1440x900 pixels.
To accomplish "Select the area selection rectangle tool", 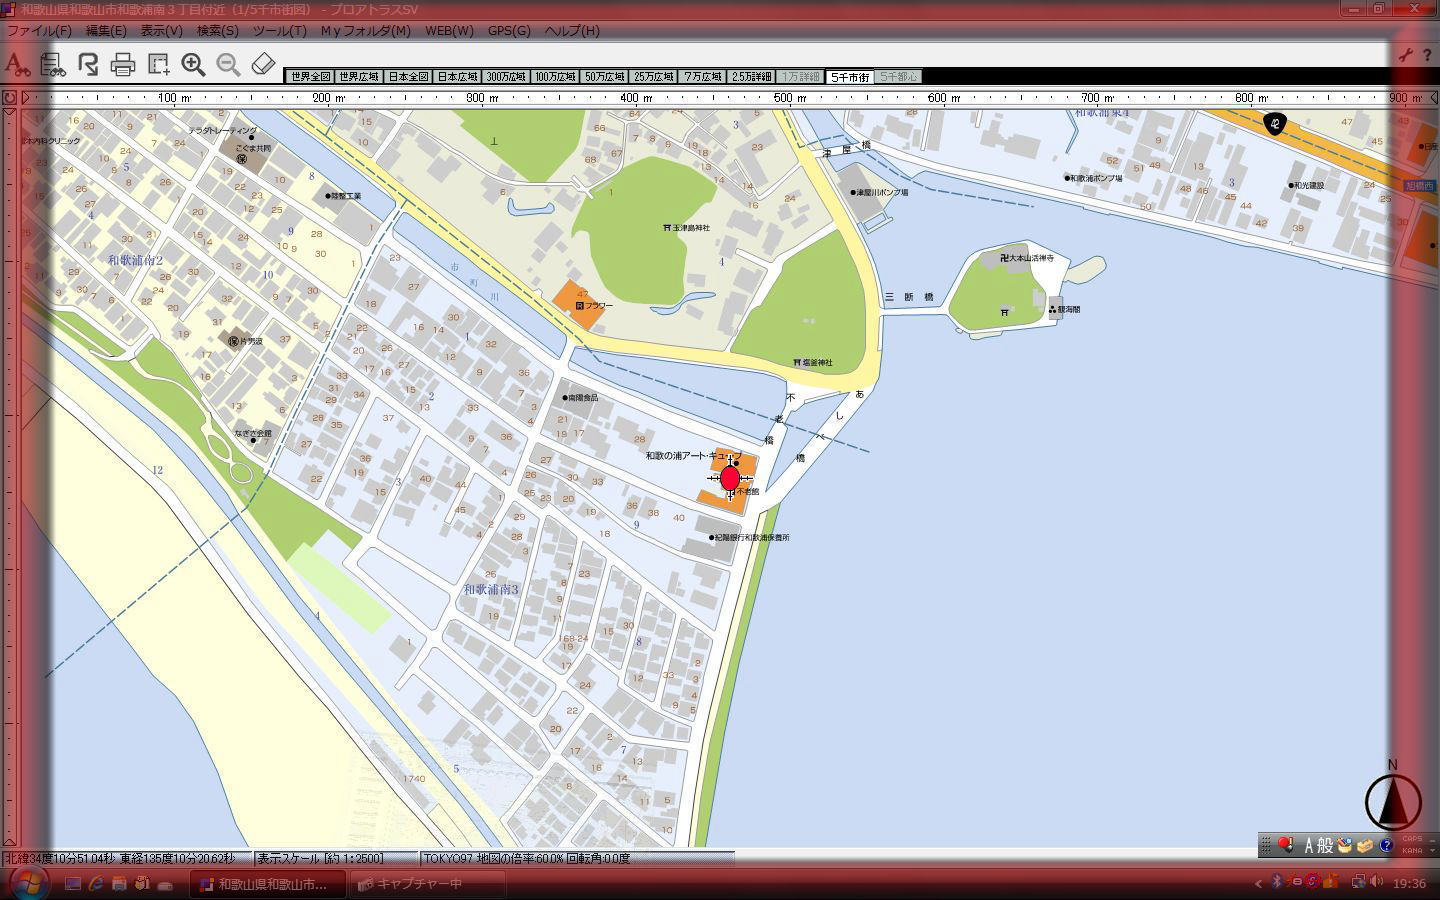I will (x=158, y=65).
